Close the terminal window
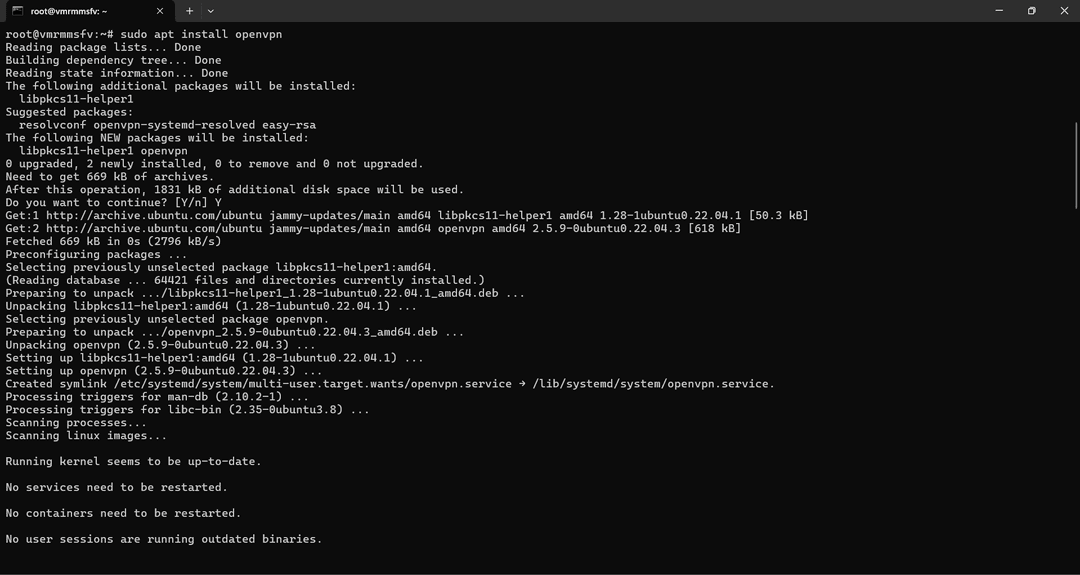 coord(1063,11)
